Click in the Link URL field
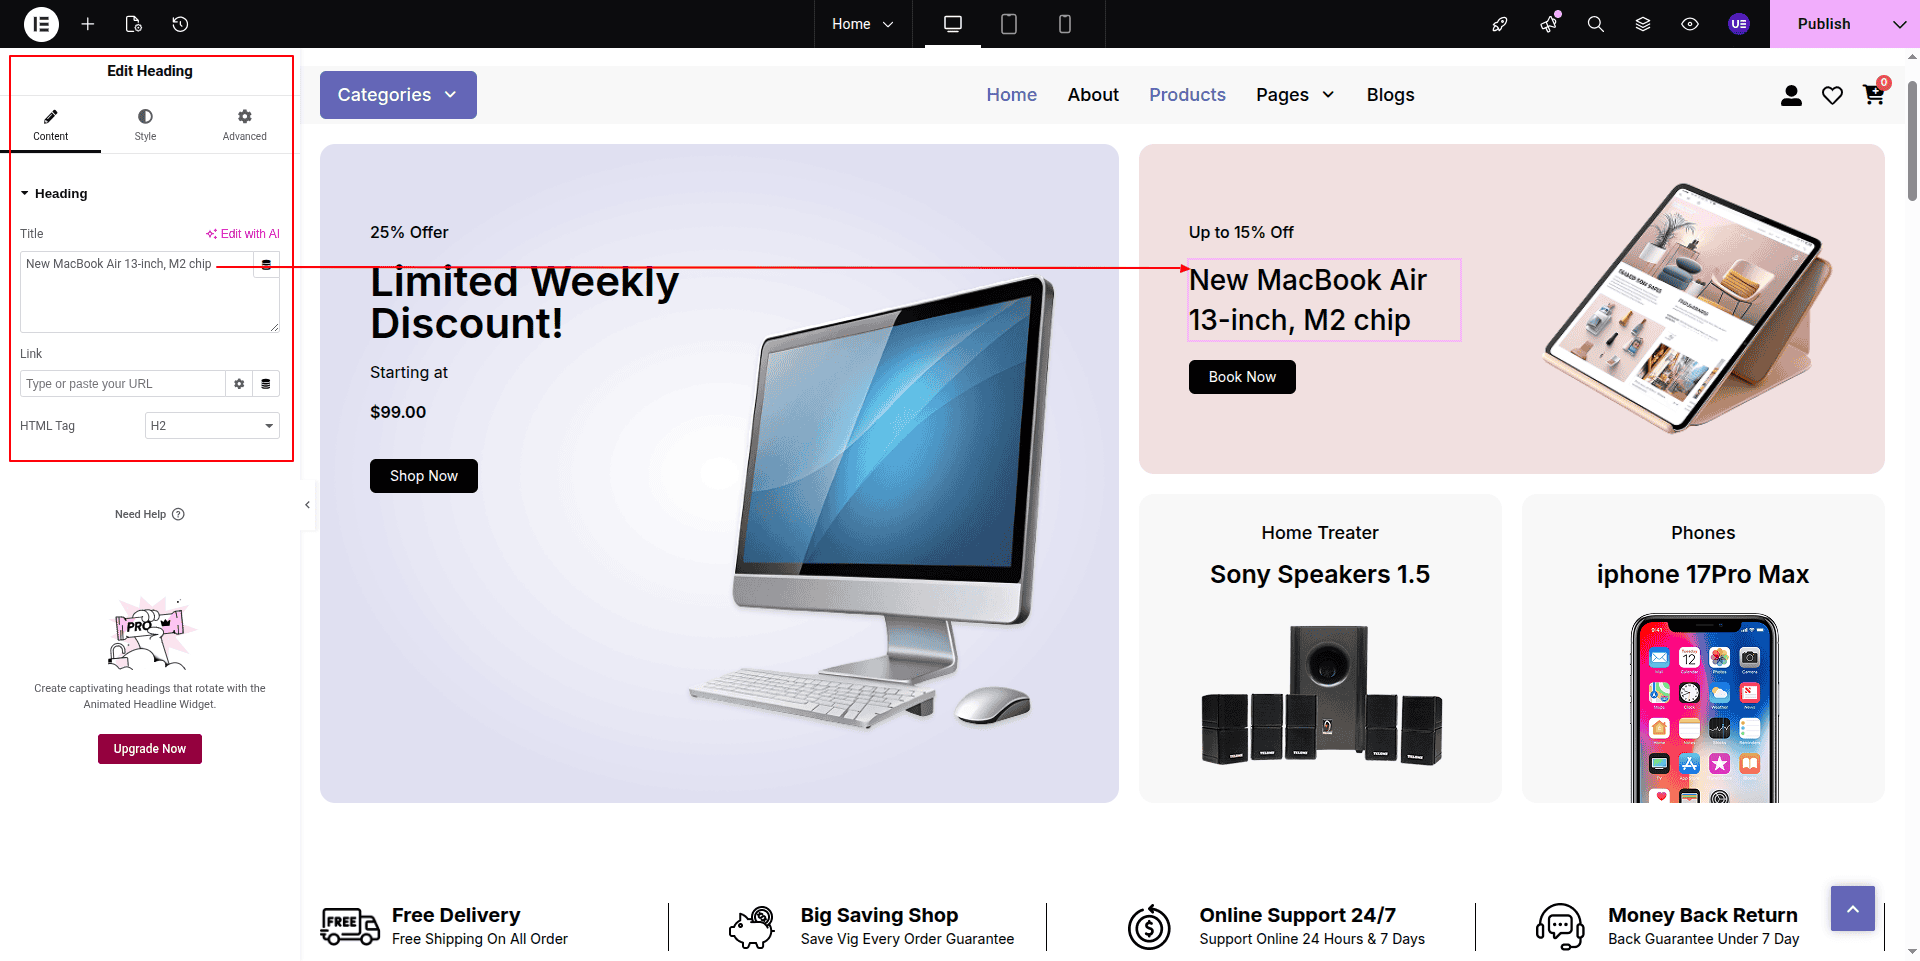Image resolution: width=1920 pixels, height=961 pixels. [x=122, y=384]
